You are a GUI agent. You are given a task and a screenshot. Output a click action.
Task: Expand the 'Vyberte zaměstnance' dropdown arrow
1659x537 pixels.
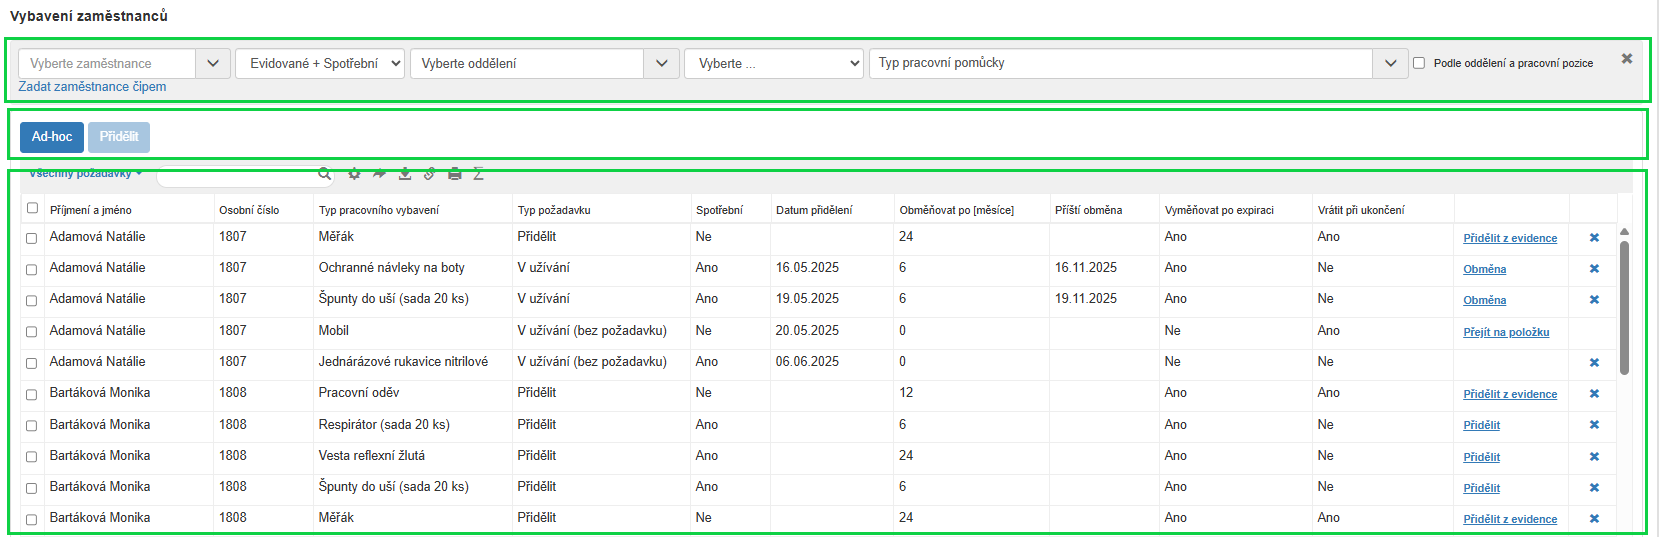tap(213, 63)
